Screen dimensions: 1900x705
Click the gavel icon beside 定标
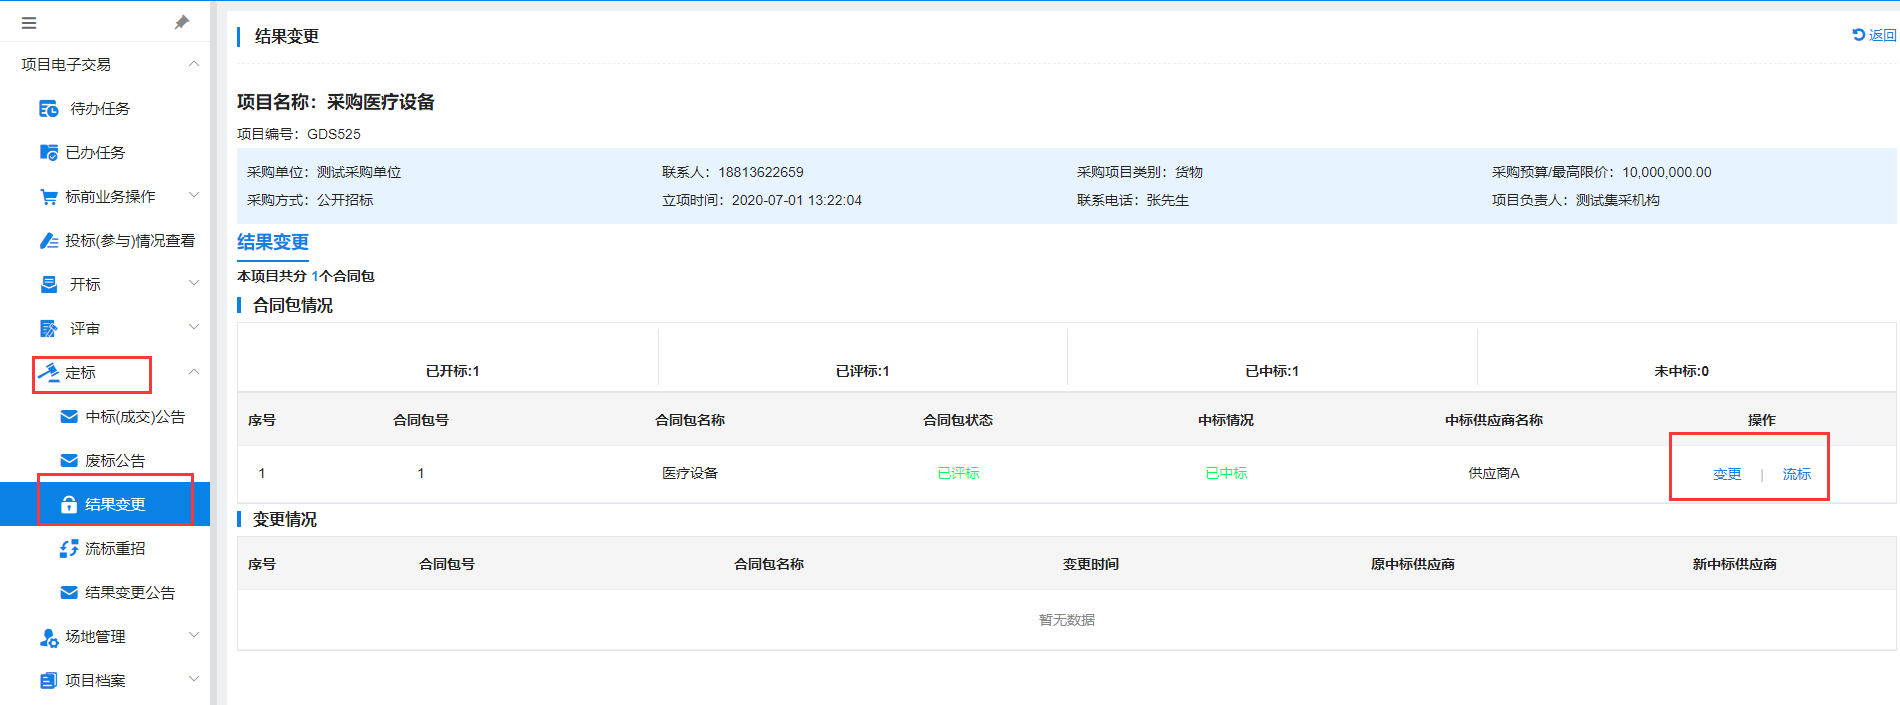[x=48, y=373]
